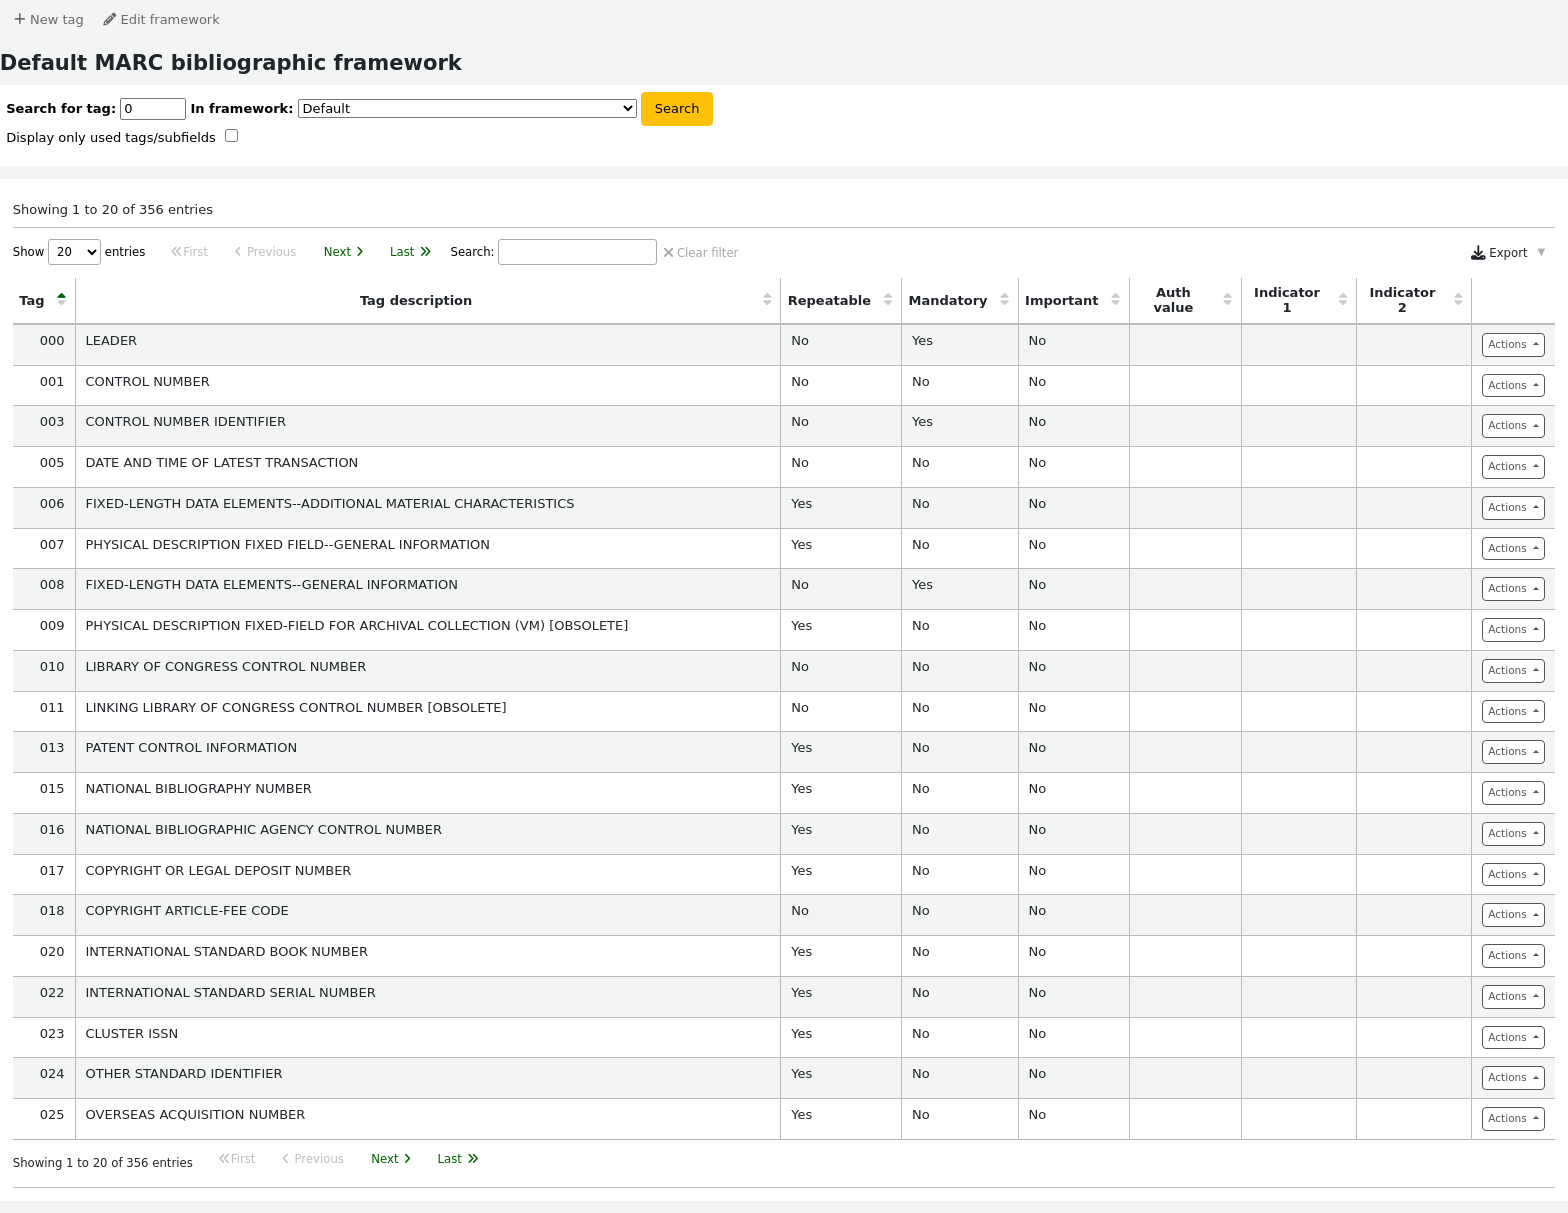The height and width of the screenshot is (1213, 1568).
Task: Focus the table Search filter box
Action: click(577, 252)
